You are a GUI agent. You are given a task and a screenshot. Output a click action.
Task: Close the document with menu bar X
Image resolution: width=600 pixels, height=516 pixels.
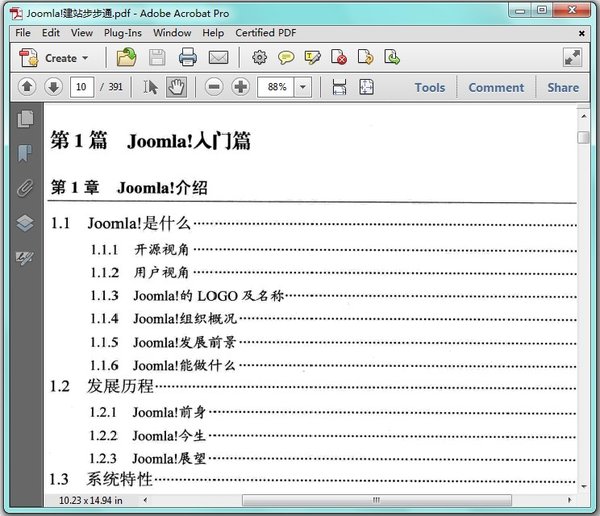[x=582, y=34]
